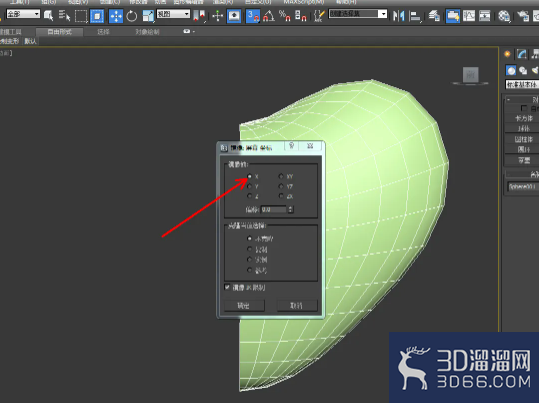
Task: Open the Hierarchy command panel tab
Action: 535,54
